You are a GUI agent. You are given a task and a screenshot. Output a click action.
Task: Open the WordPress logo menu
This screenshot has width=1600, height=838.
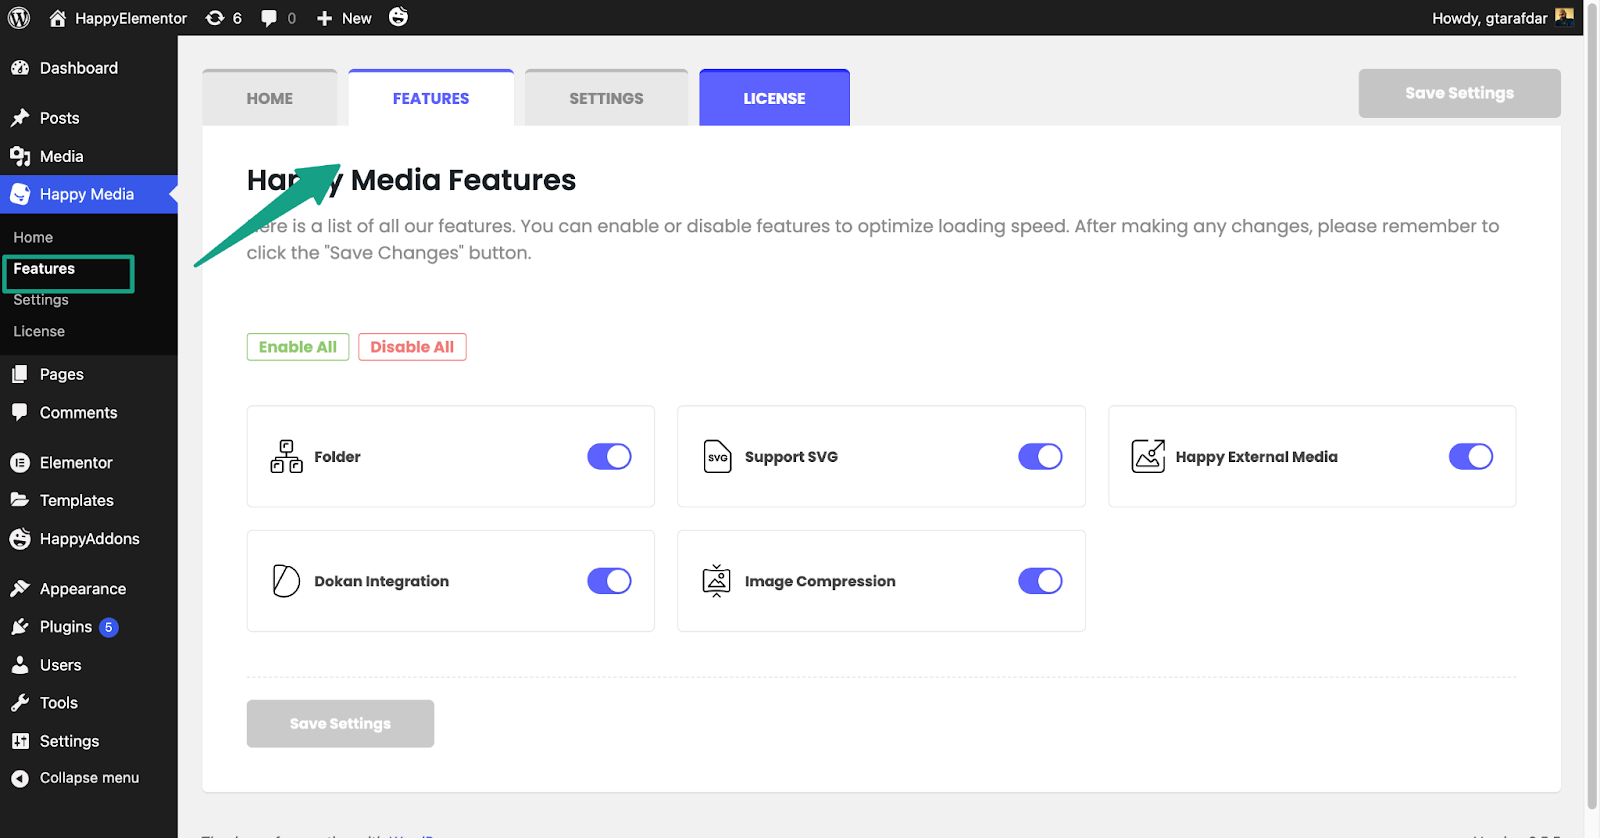pos(19,18)
